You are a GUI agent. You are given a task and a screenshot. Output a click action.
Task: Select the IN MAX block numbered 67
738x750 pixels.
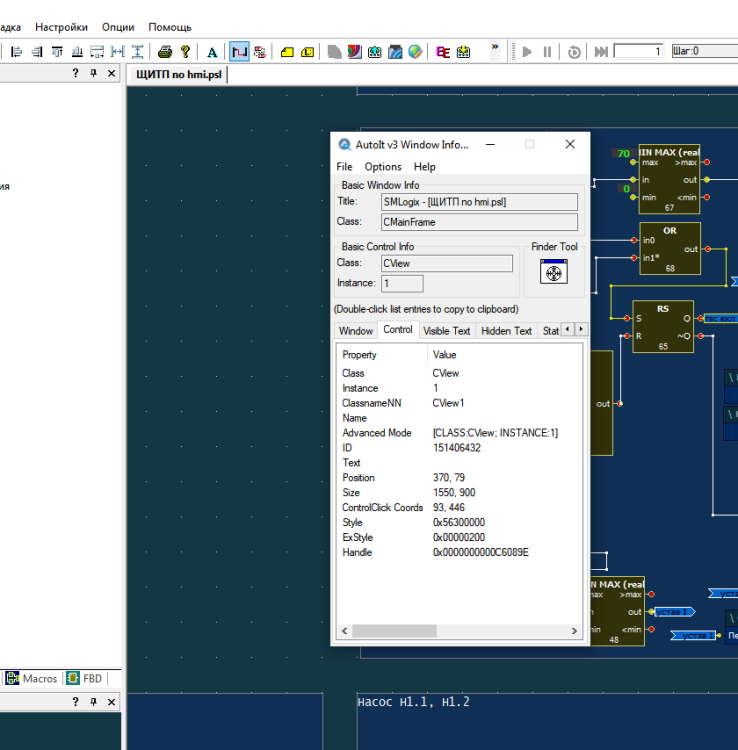pyautogui.click(x=670, y=179)
